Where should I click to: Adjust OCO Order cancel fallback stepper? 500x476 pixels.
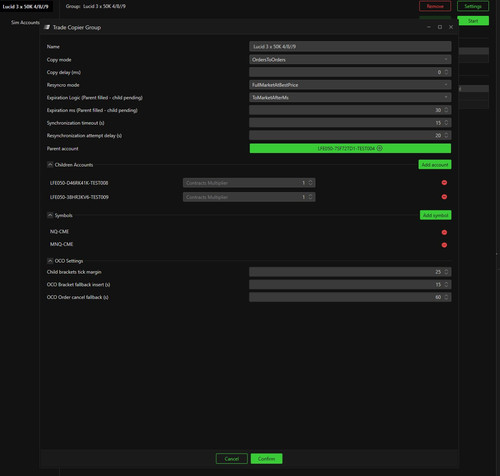446,297
